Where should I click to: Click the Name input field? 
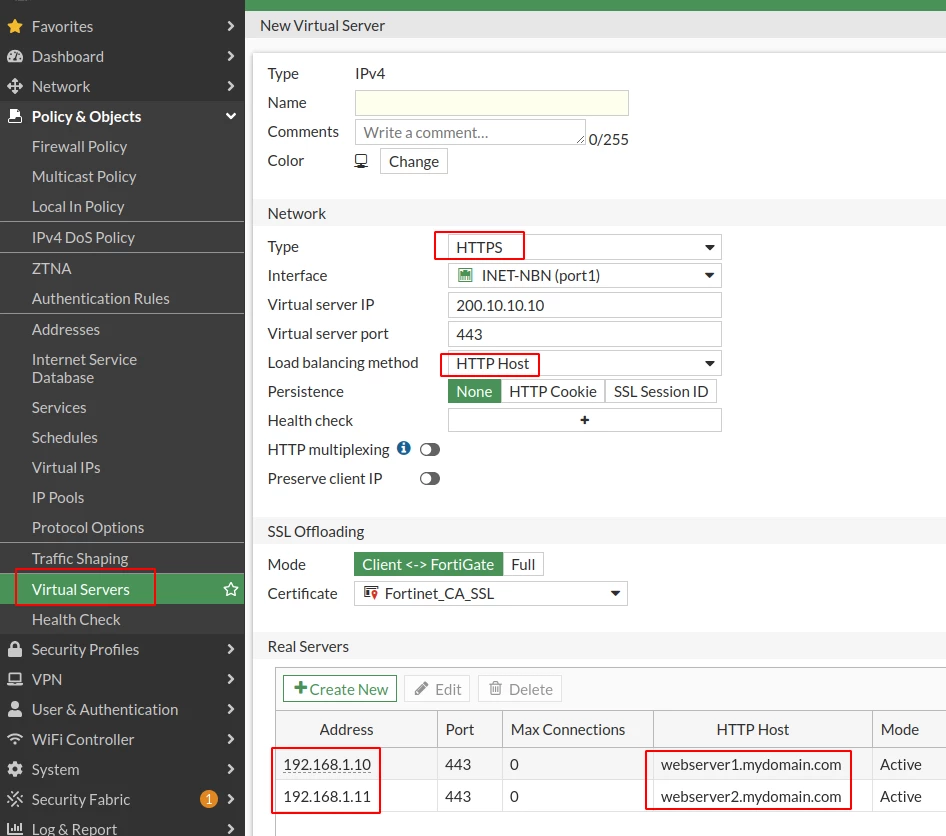click(x=492, y=103)
